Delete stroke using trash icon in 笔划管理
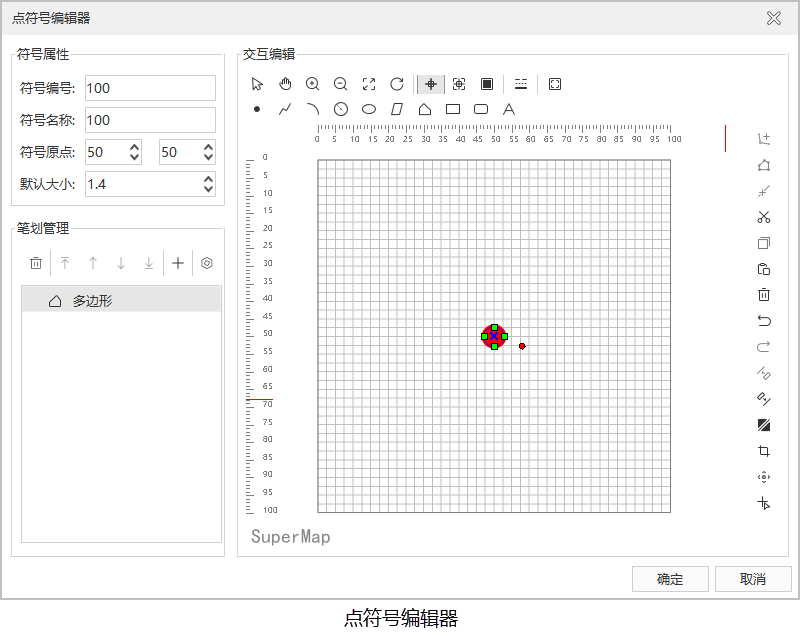Image resolution: width=800 pixels, height=638 pixels. tap(36, 263)
